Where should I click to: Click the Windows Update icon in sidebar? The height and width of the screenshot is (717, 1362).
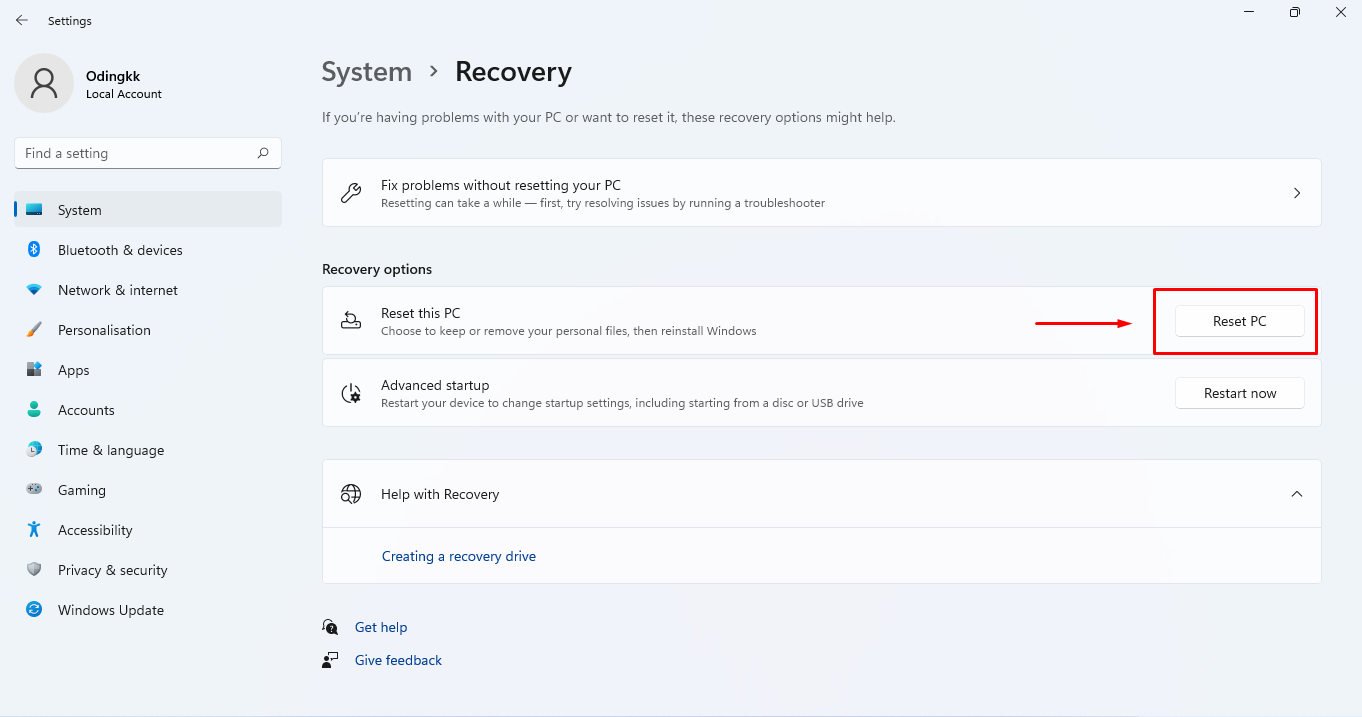(x=34, y=610)
